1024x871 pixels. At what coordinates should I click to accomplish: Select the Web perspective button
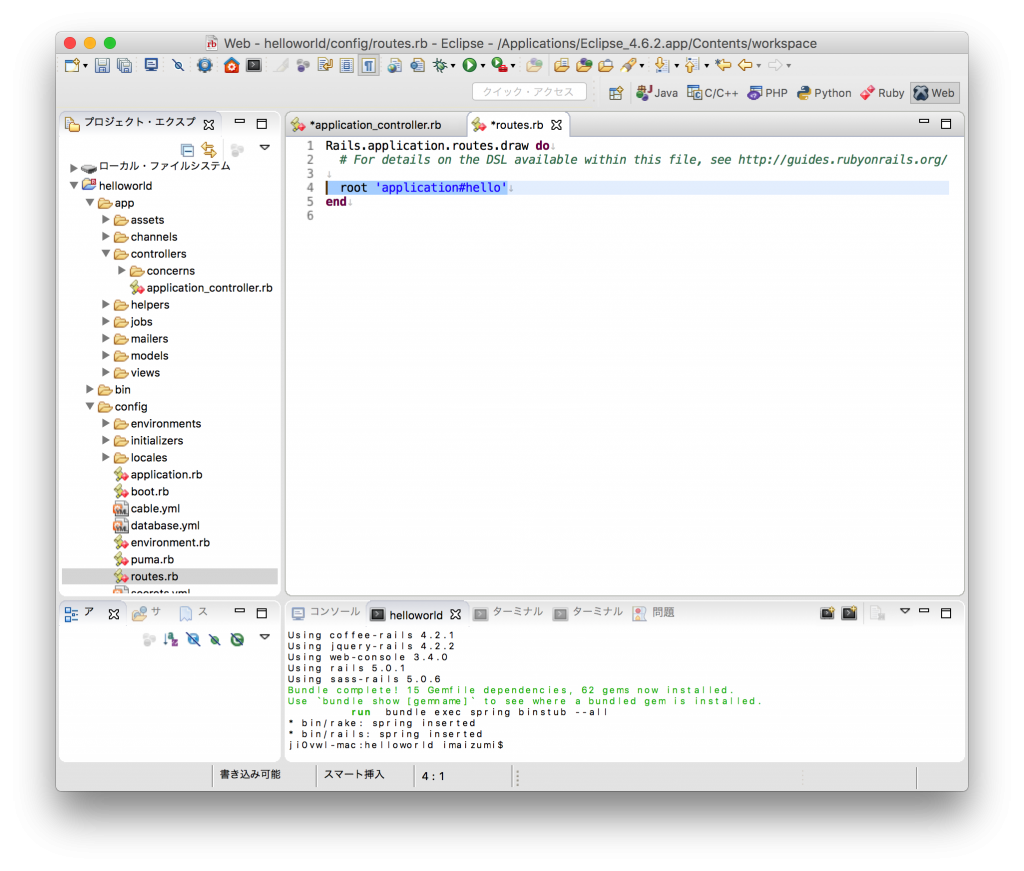pos(935,93)
